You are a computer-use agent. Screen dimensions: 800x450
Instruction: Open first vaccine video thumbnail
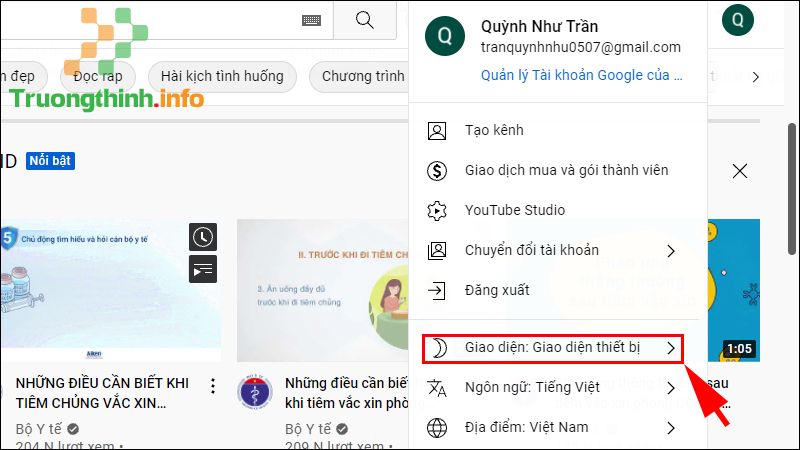tap(111, 291)
